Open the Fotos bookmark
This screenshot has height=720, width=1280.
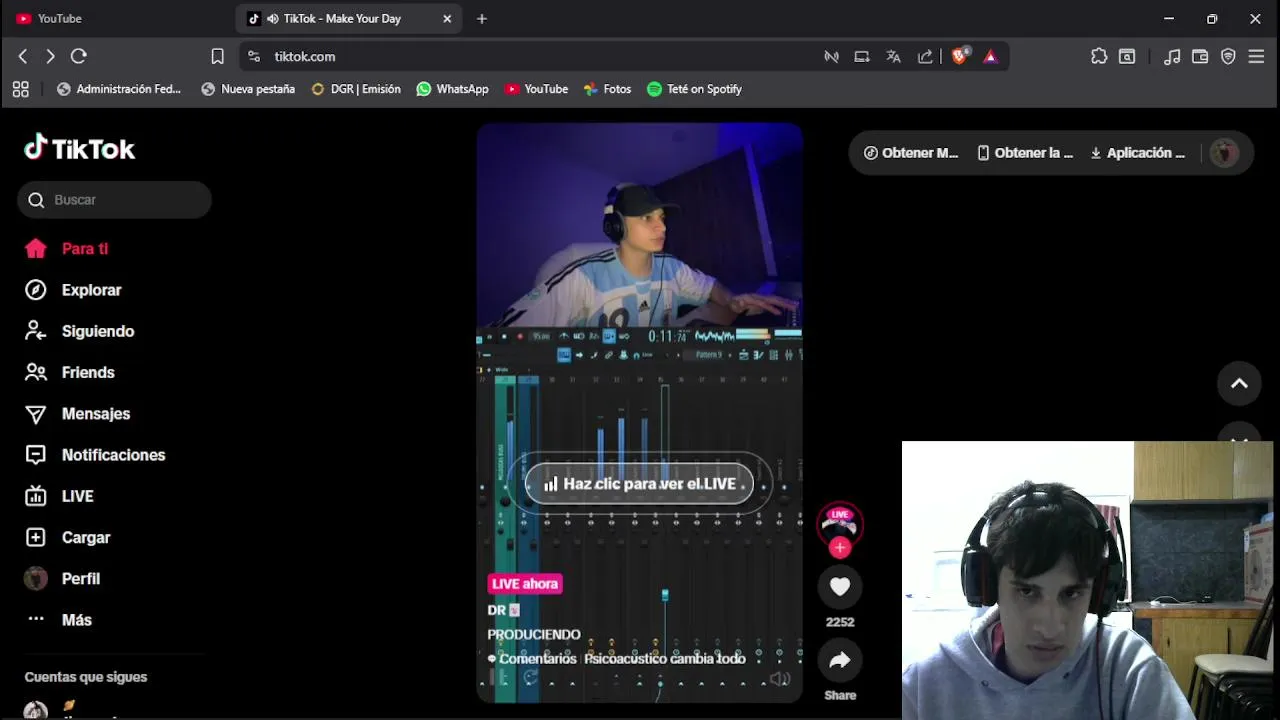607,89
